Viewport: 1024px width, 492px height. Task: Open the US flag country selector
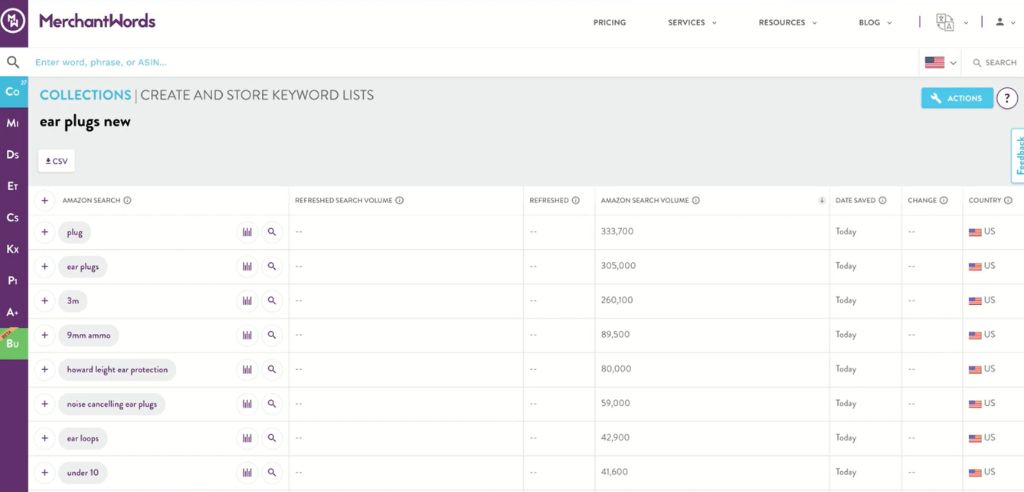(x=940, y=63)
